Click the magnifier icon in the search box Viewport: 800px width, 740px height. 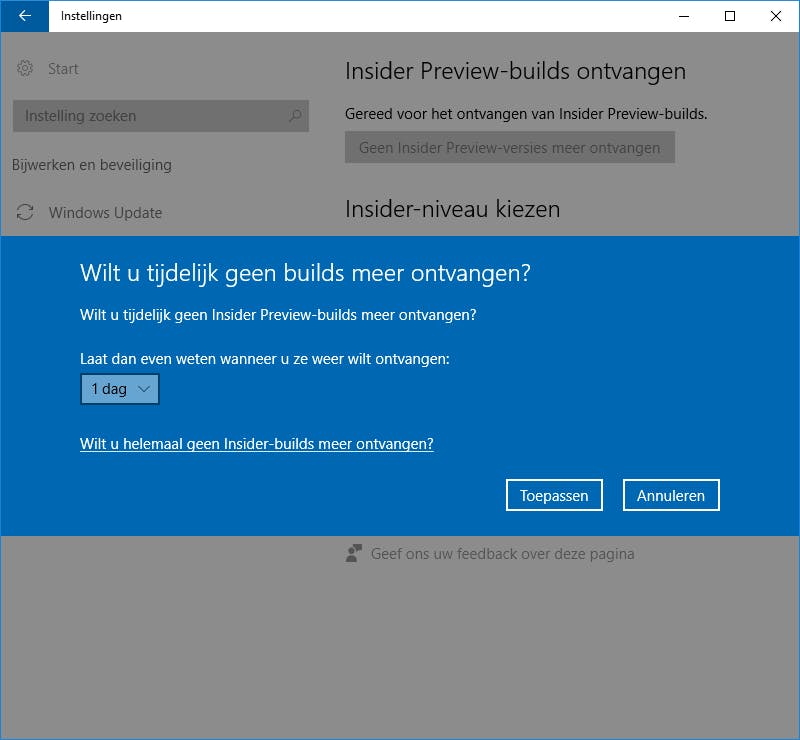point(294,116)
